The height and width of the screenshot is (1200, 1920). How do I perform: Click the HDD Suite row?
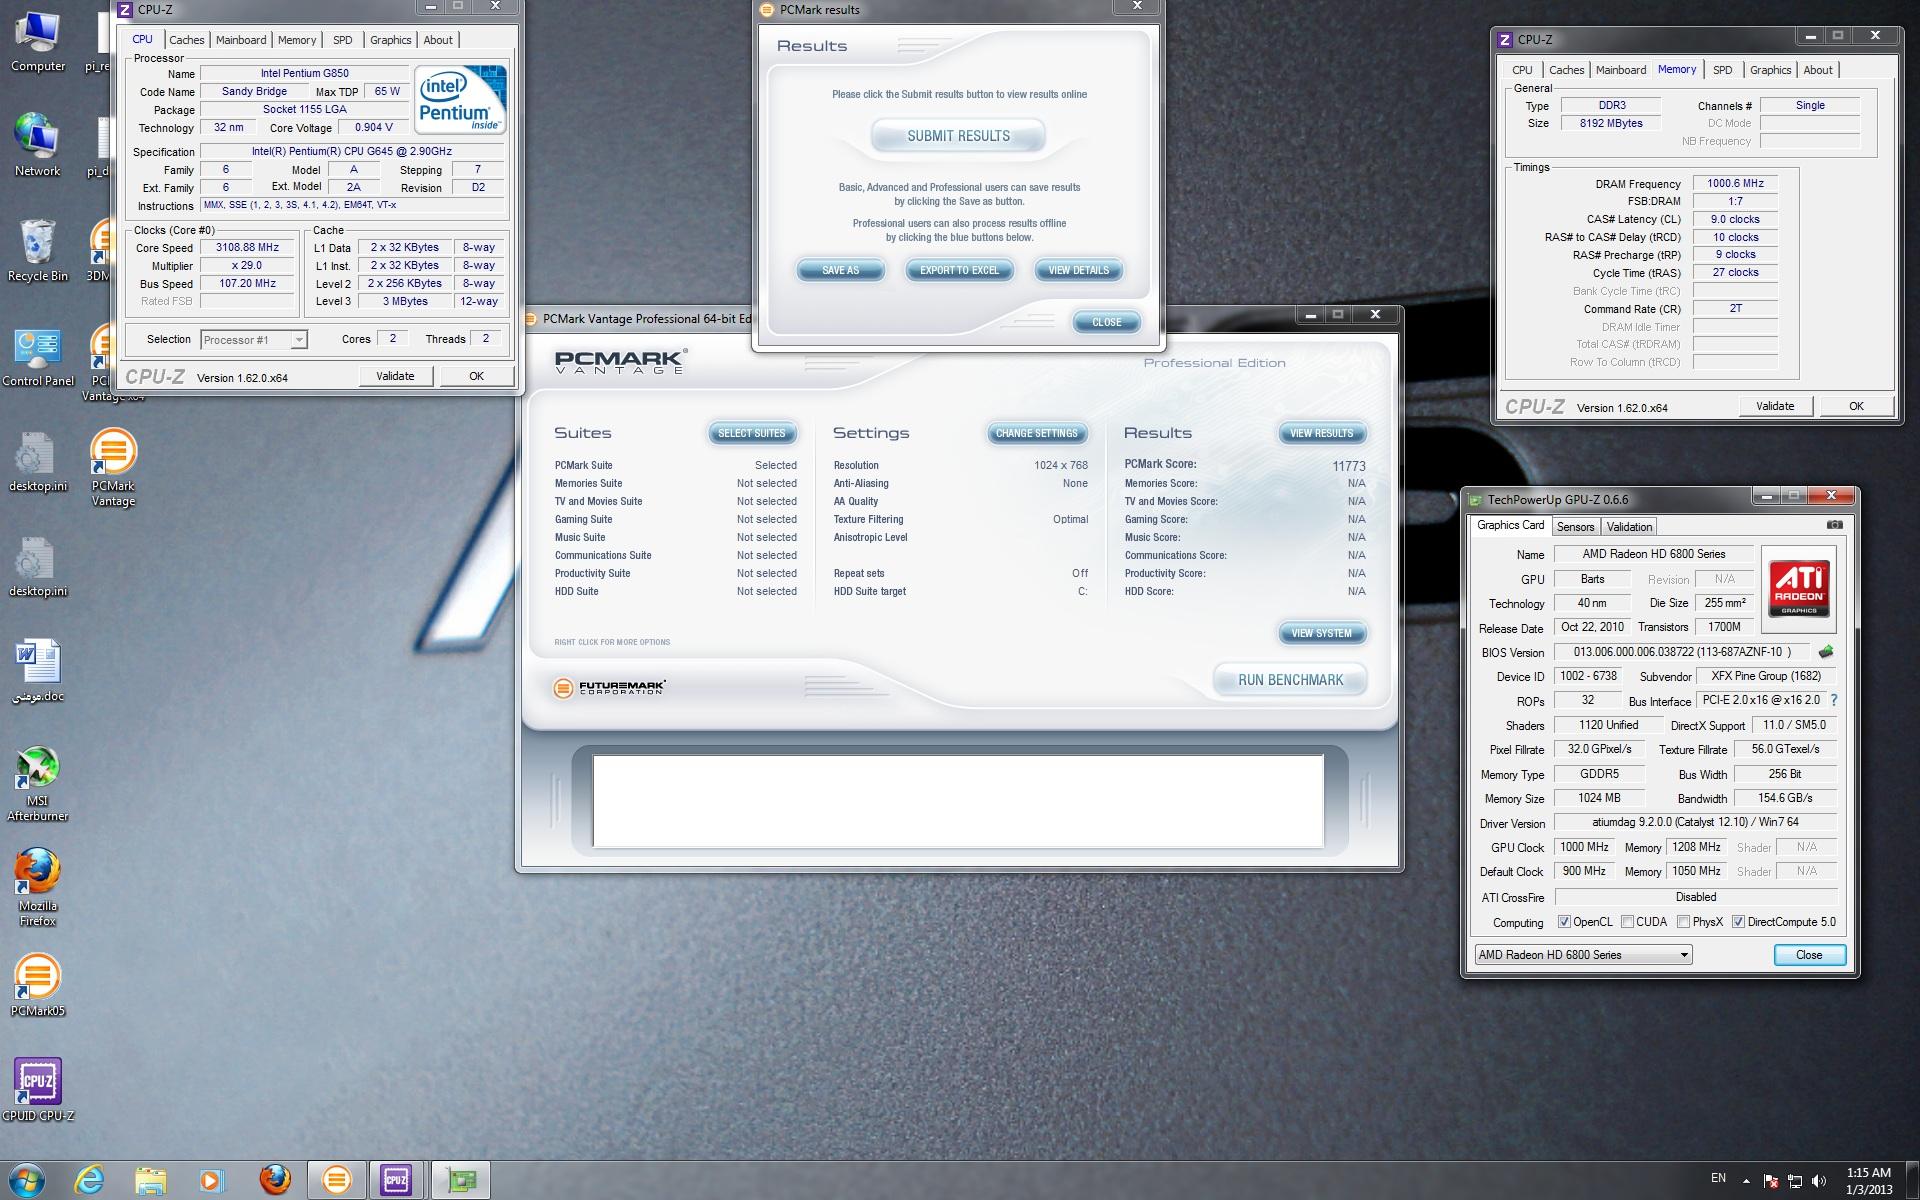click(676, 591)
